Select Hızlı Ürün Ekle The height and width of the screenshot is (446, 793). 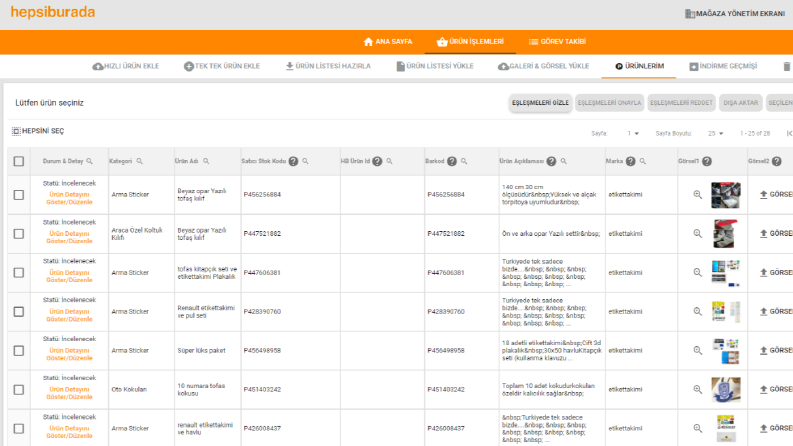[x=126, y=66]
